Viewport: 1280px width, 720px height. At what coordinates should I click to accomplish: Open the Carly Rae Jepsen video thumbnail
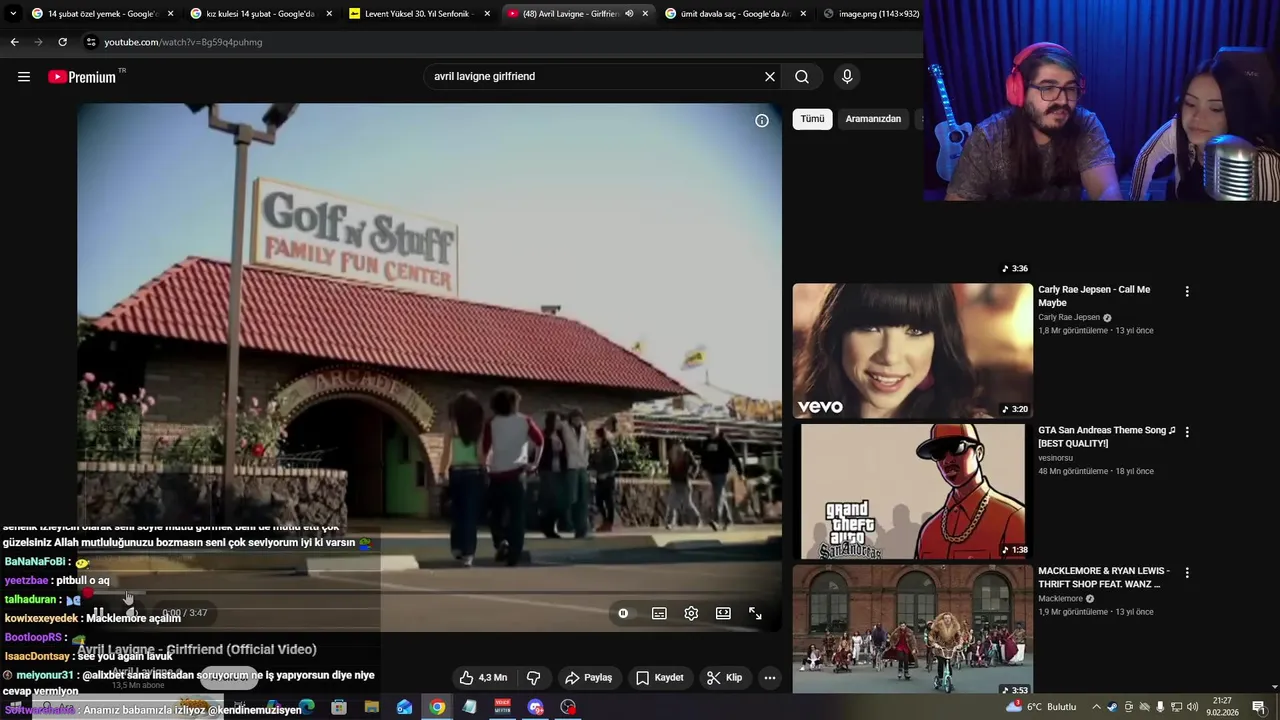[913, 350]
